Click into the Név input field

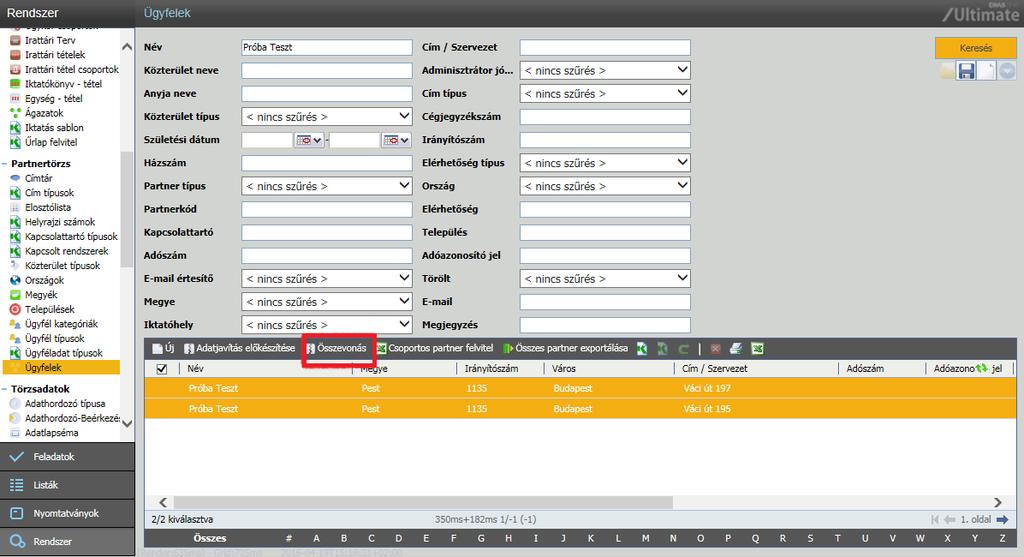coord(327,47)
